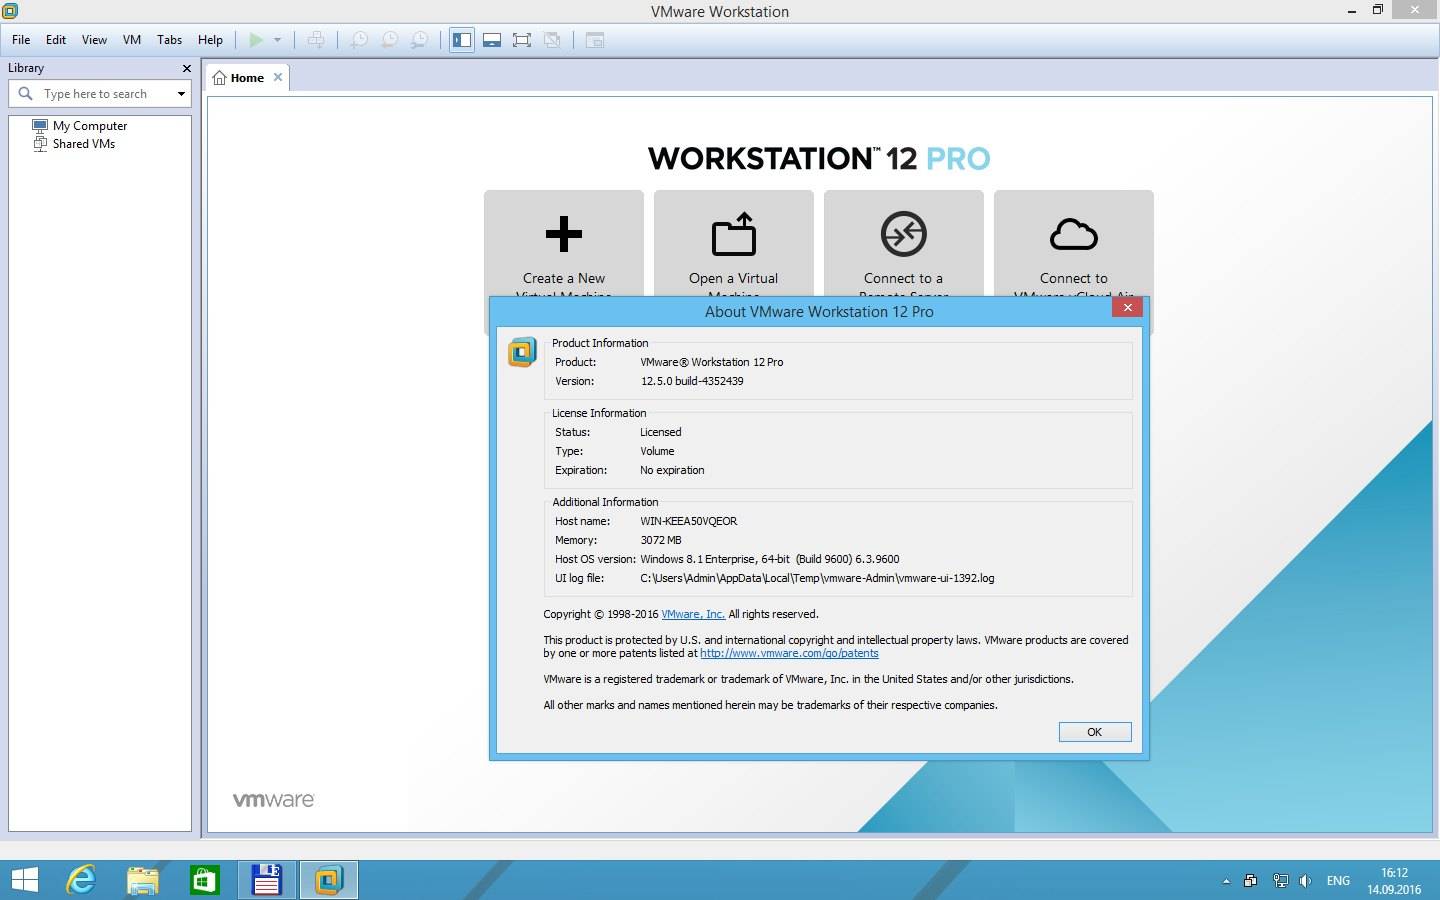
Task: Open the Windows Start button
Action: (x=24, y=880)
